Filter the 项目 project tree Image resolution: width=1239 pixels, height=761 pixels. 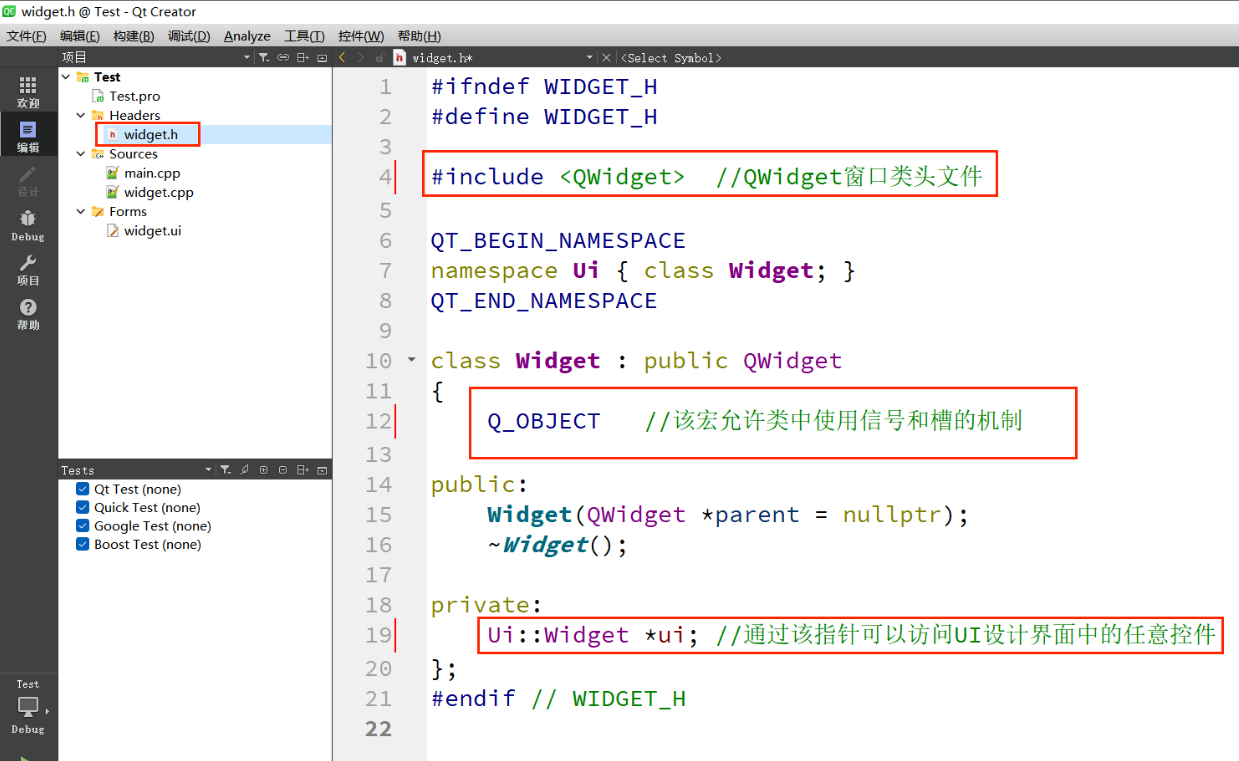pyautogui.click(x=264, y=58)
